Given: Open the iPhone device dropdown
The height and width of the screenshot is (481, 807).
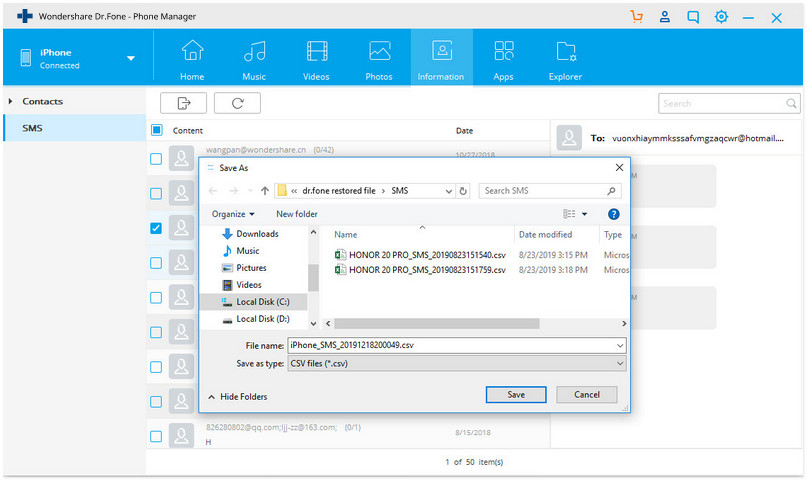Looking at the screenshot, I should tap(131, 58).
